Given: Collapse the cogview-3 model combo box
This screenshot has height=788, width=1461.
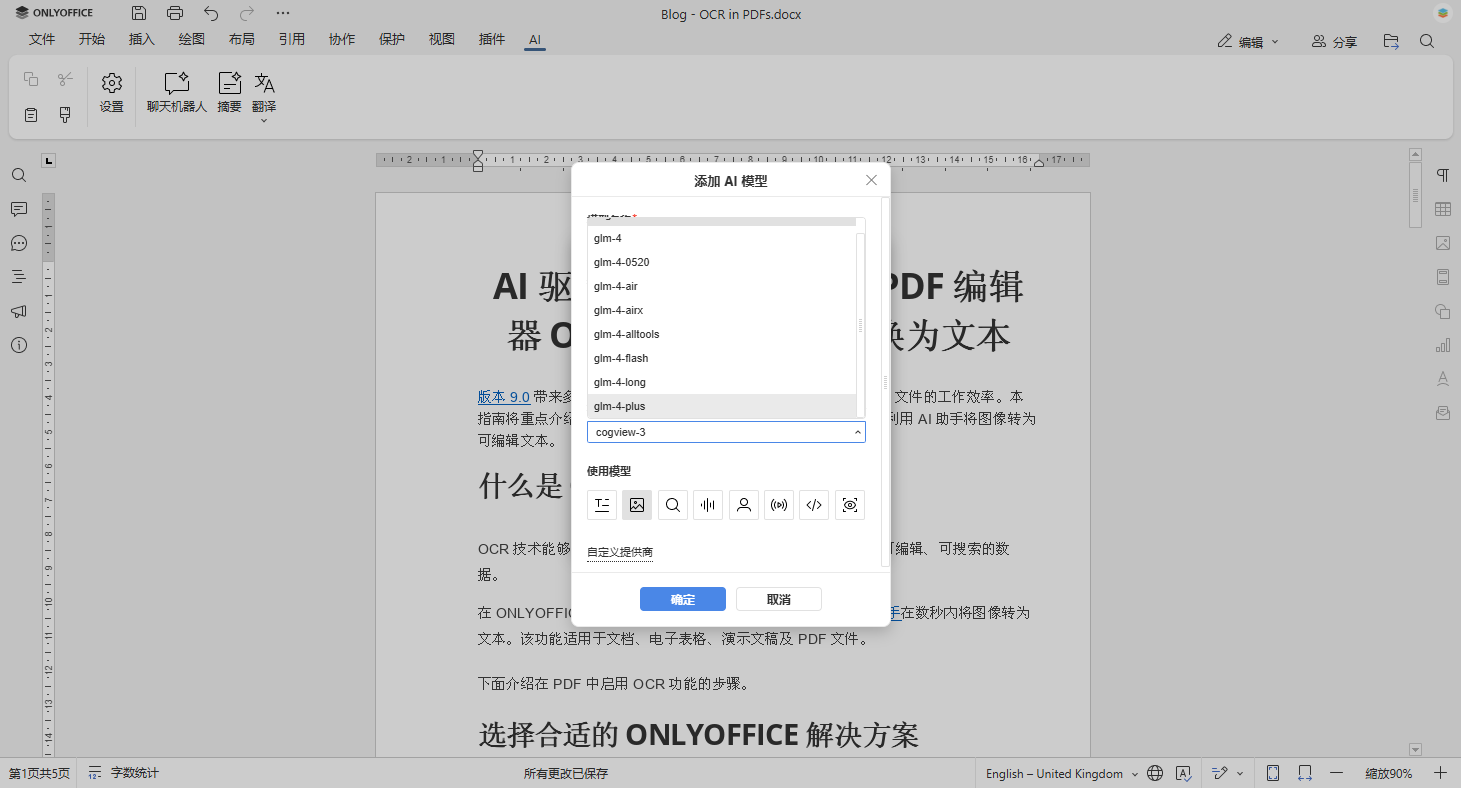Looking at the screenshot, I should click(857, 432).
